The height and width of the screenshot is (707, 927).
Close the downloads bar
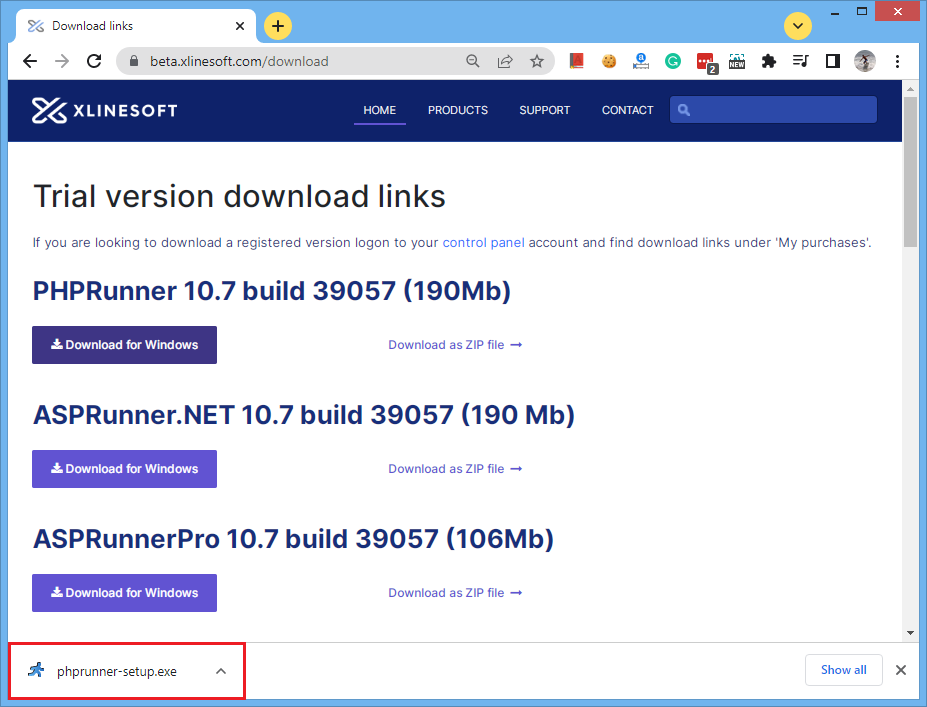point(900,670)
